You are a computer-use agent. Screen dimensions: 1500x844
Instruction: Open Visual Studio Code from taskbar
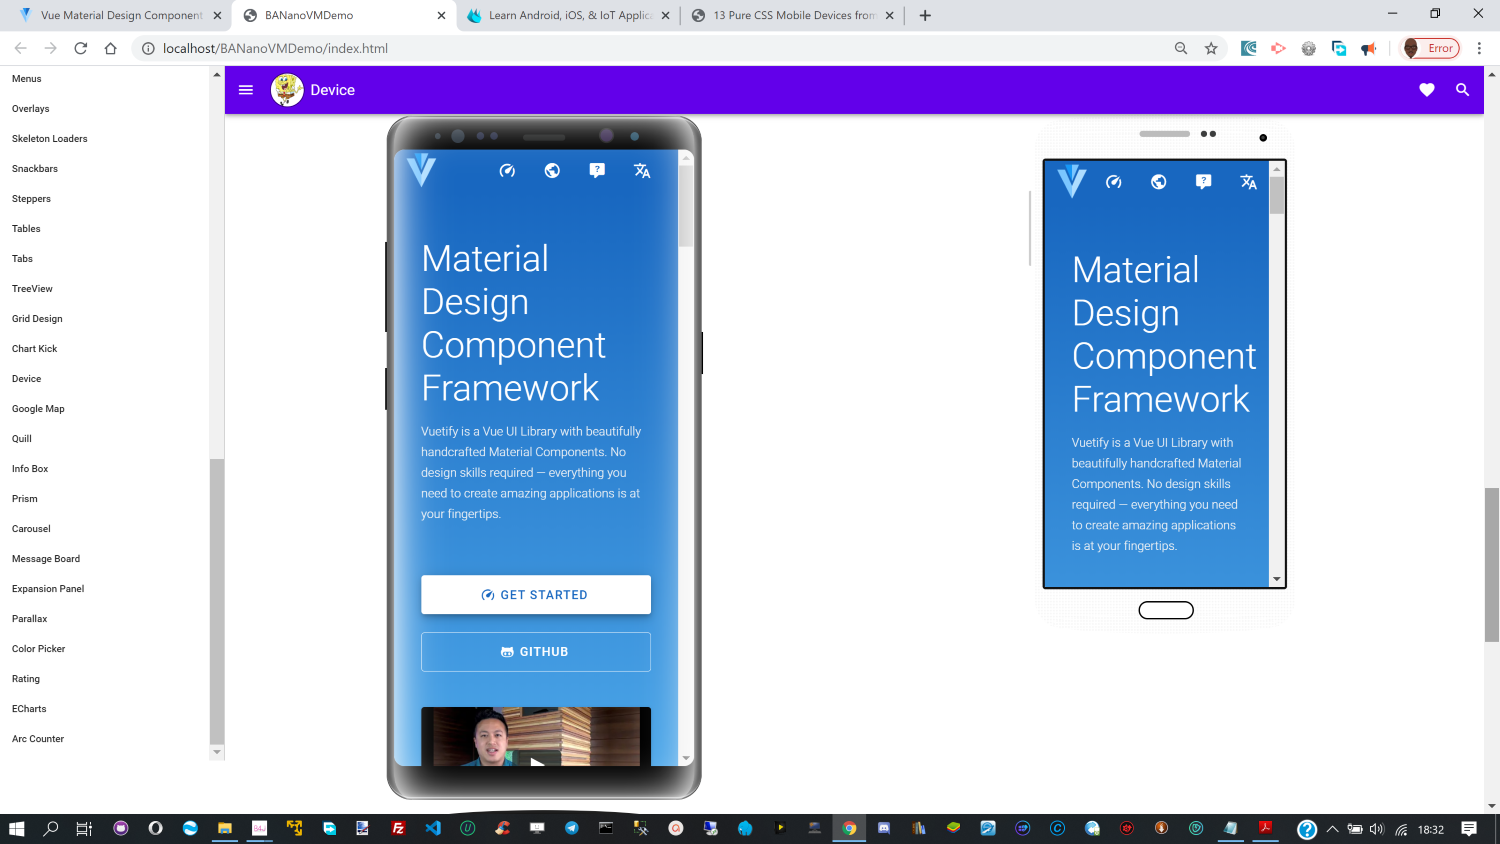(433, 828)
